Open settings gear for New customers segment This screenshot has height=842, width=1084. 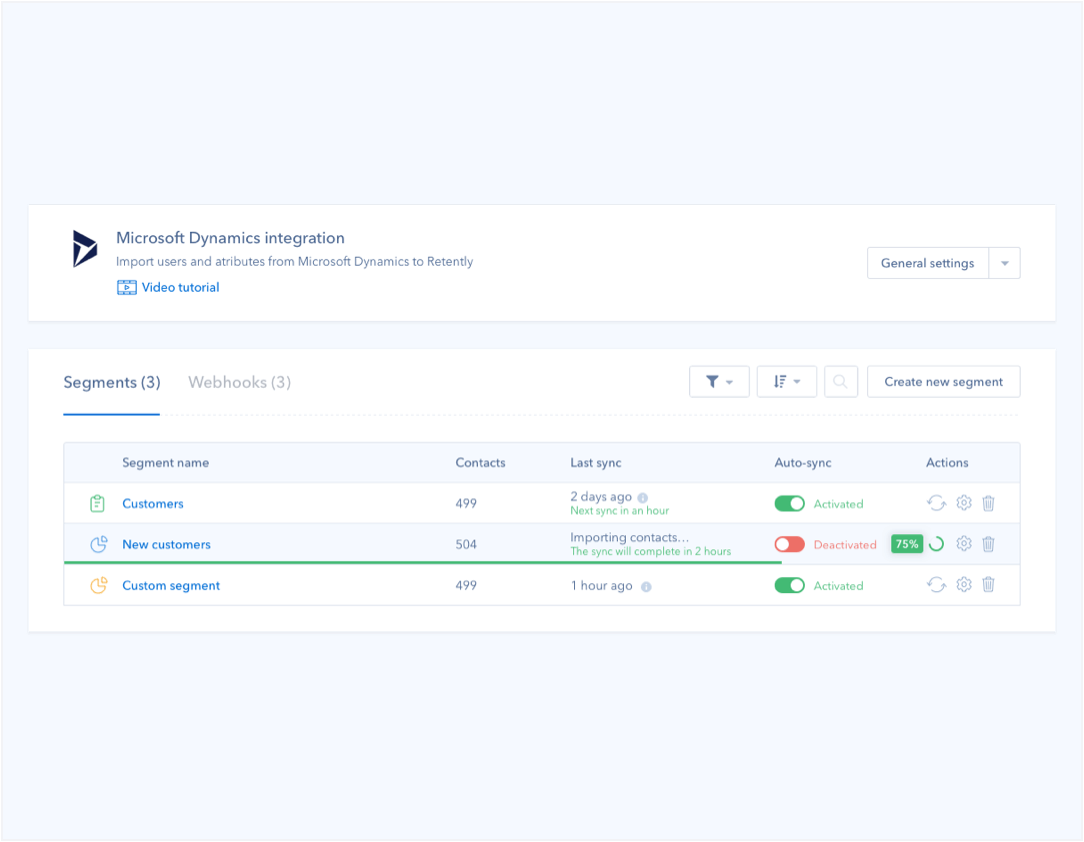coord(964,544)
